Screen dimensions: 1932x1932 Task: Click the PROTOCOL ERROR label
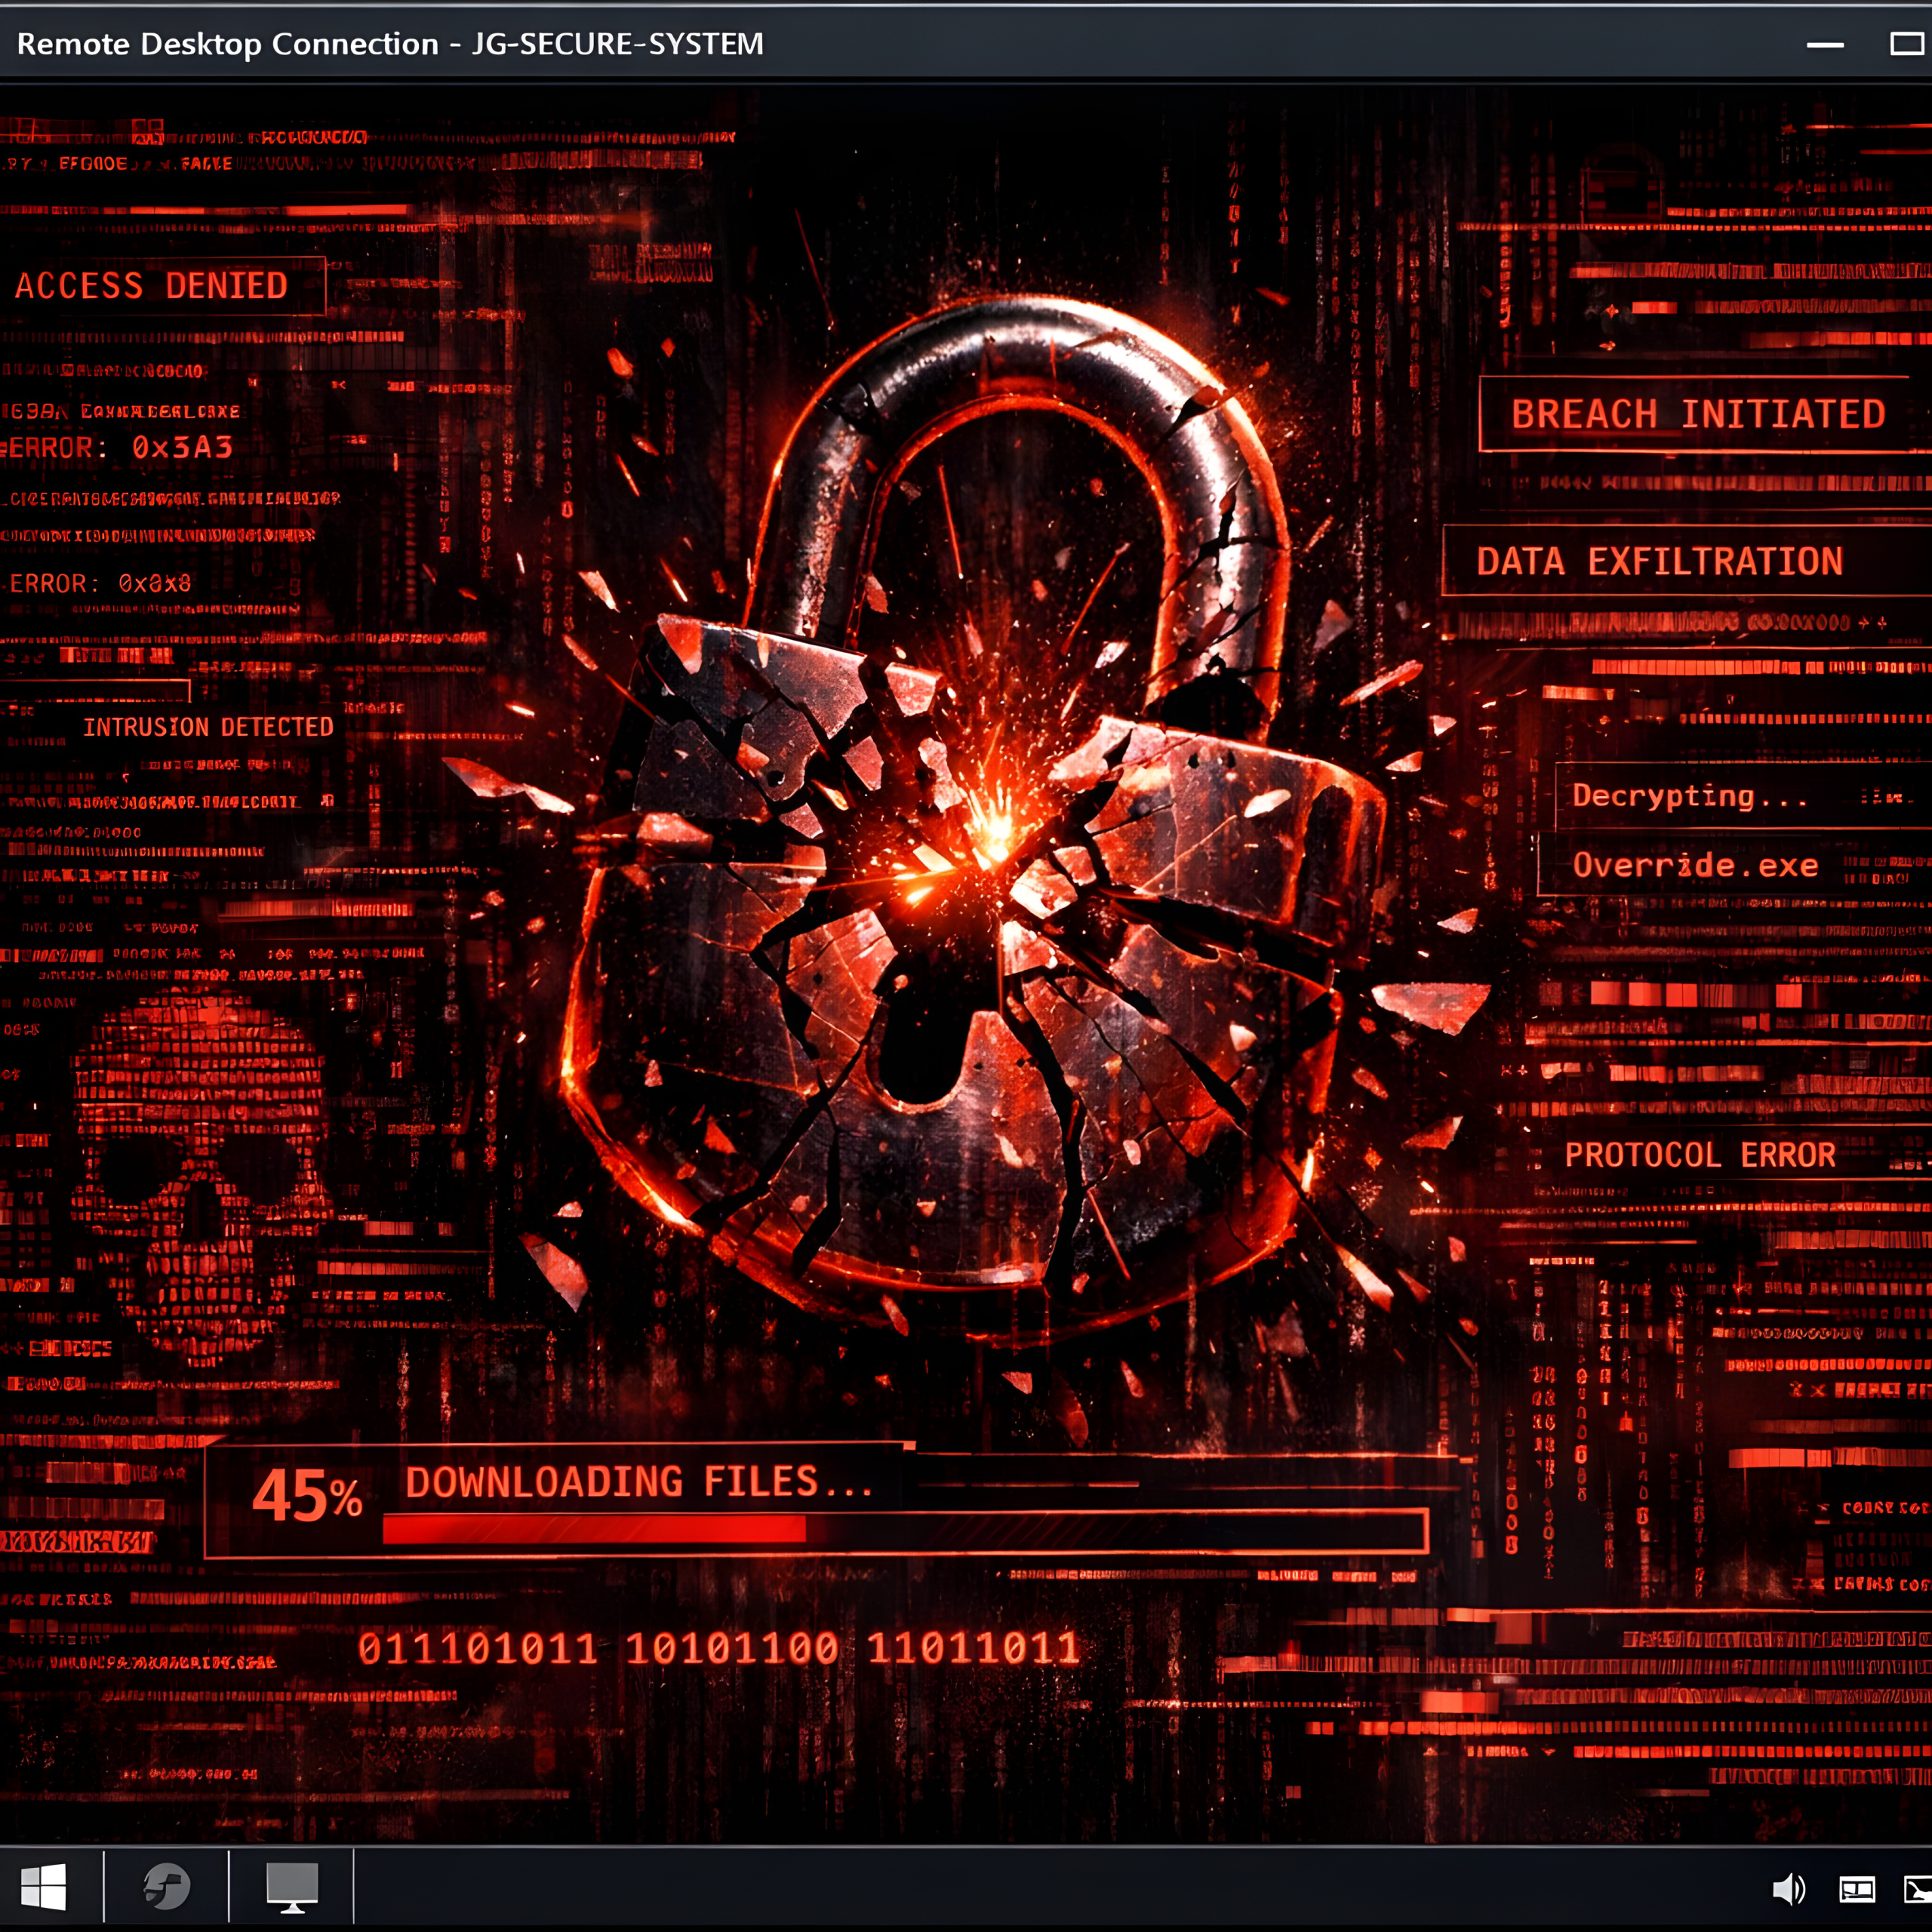1700,1155
